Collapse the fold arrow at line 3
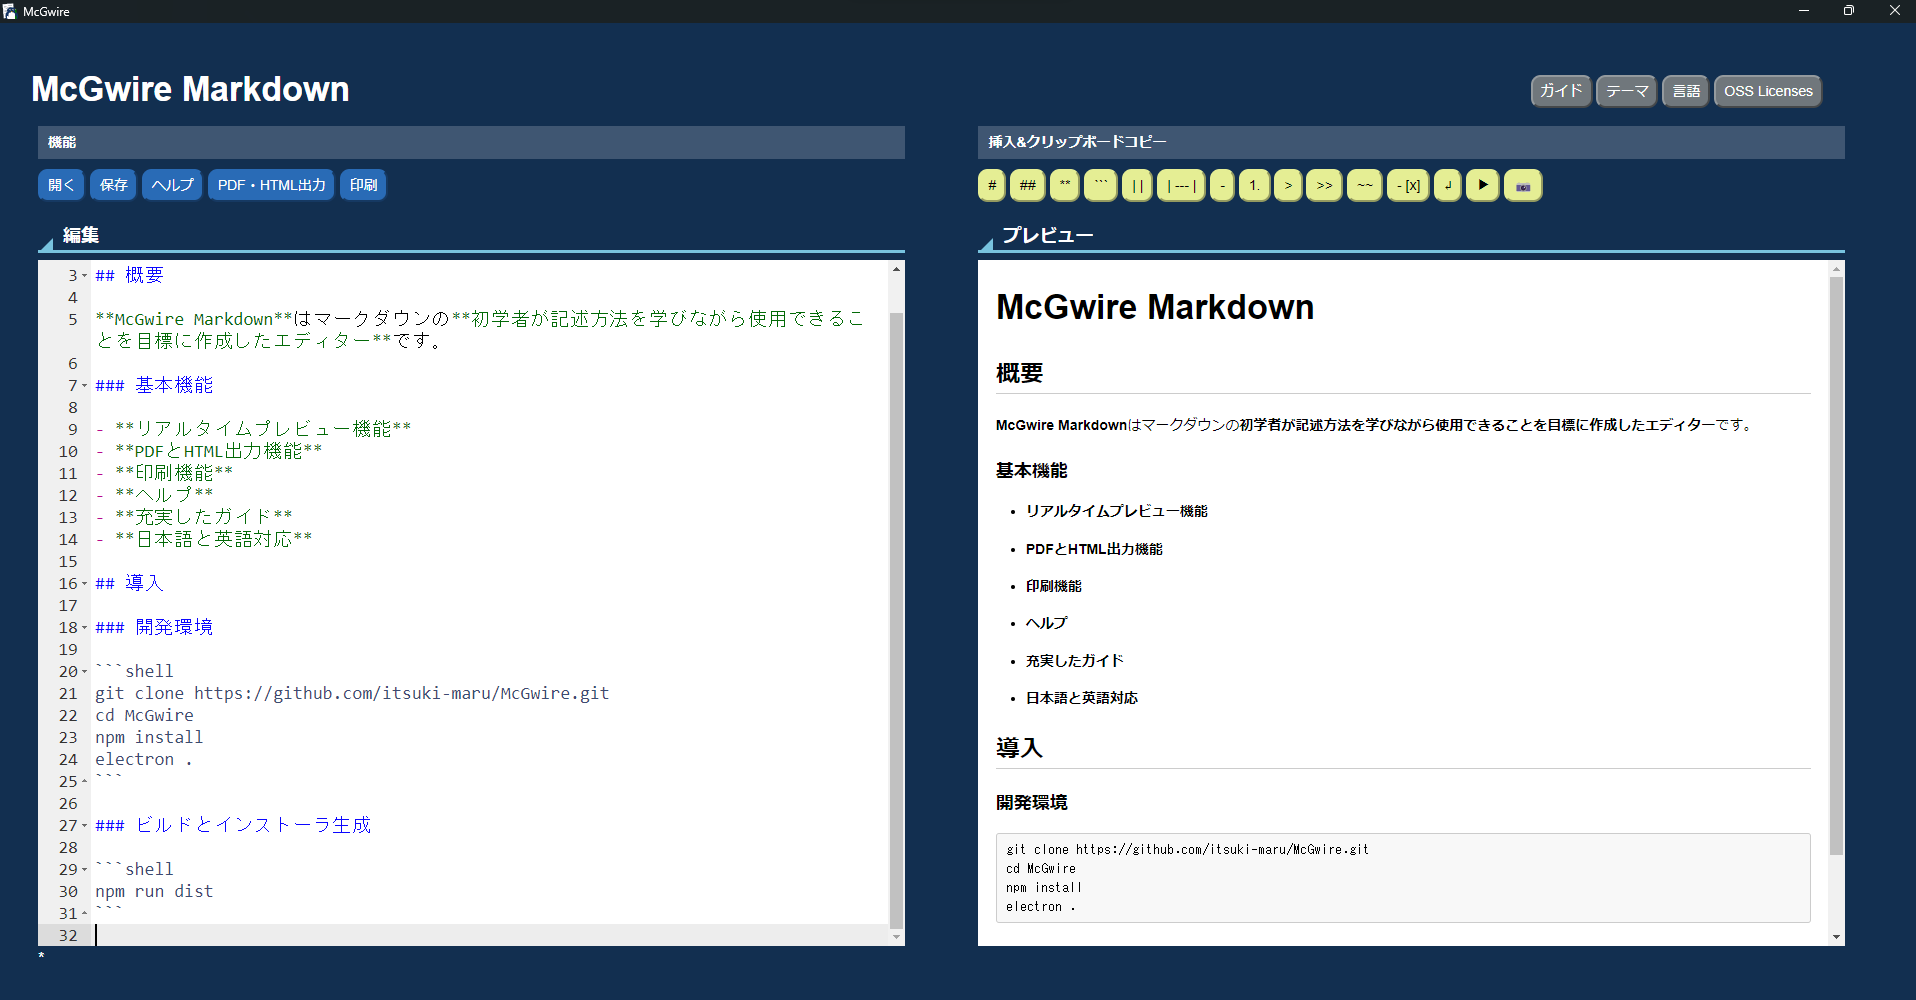Viewport: 1916px width, 1000px height. click(x=84, y=275)
